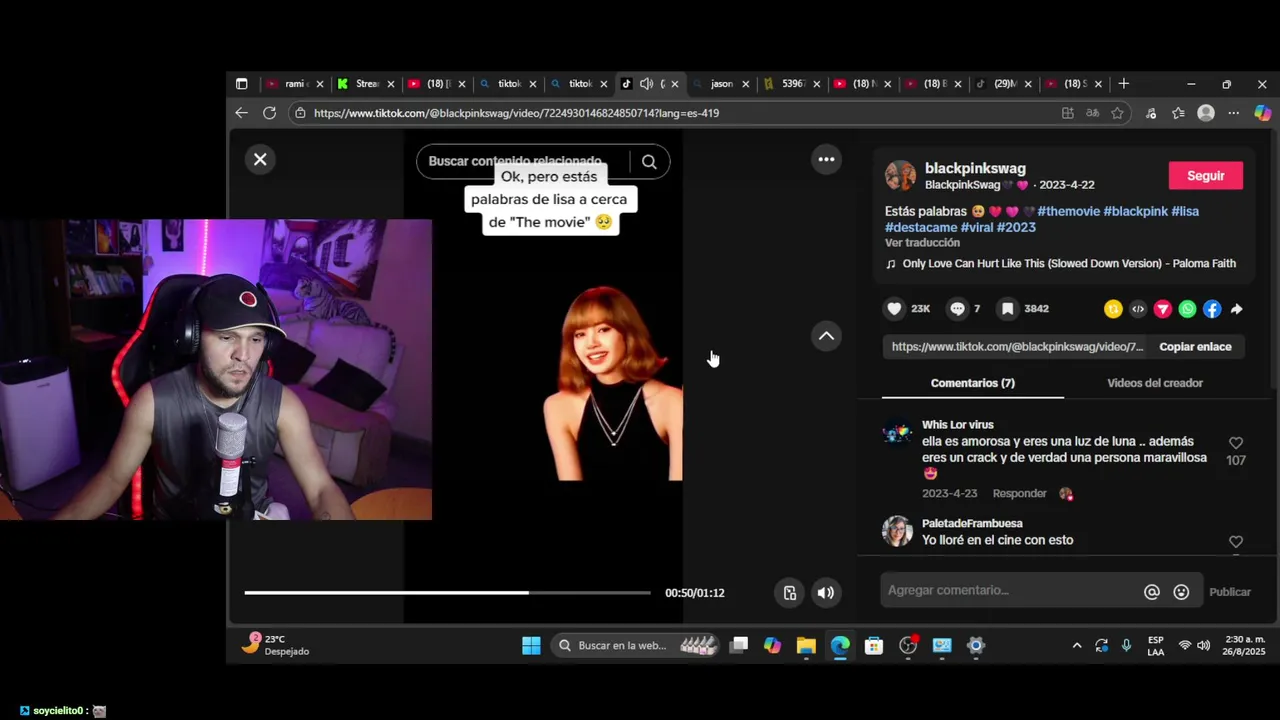The image size is (1280, 720).
Task: Open more share options arrow
Action: pos(1237,309)
